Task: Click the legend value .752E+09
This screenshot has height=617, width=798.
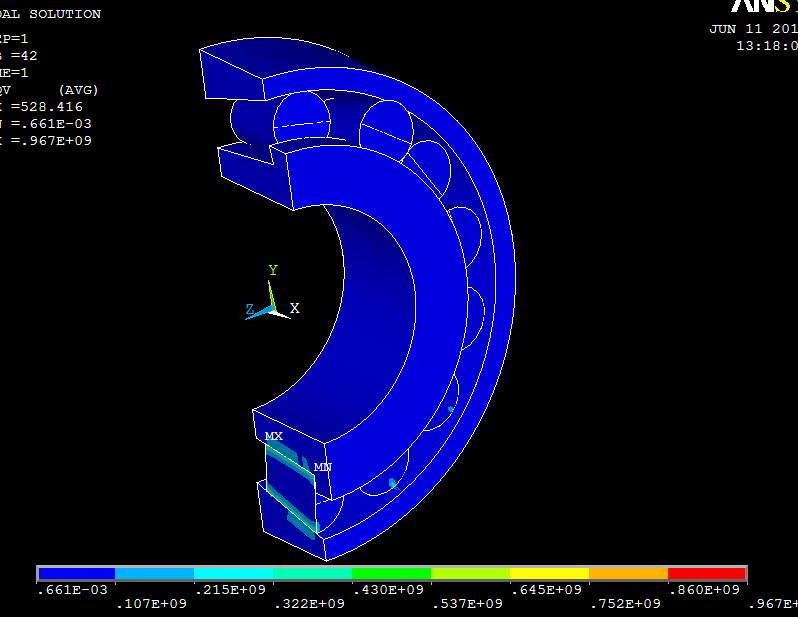Action: click(625, 604)
